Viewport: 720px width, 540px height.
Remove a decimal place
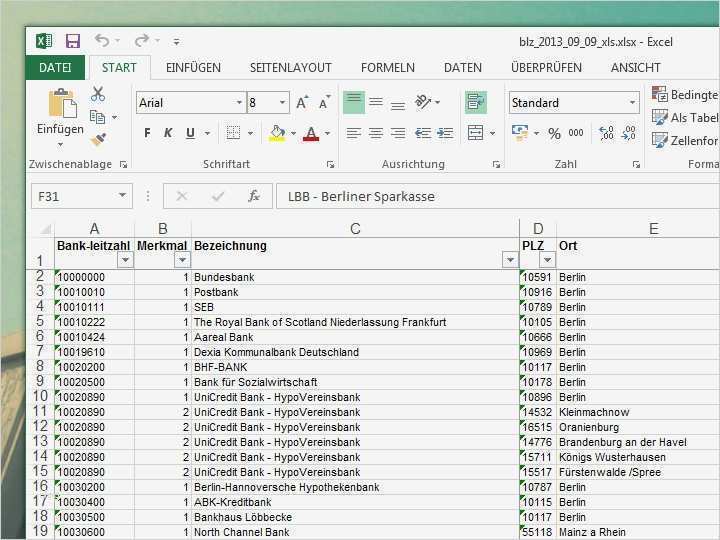629,134
